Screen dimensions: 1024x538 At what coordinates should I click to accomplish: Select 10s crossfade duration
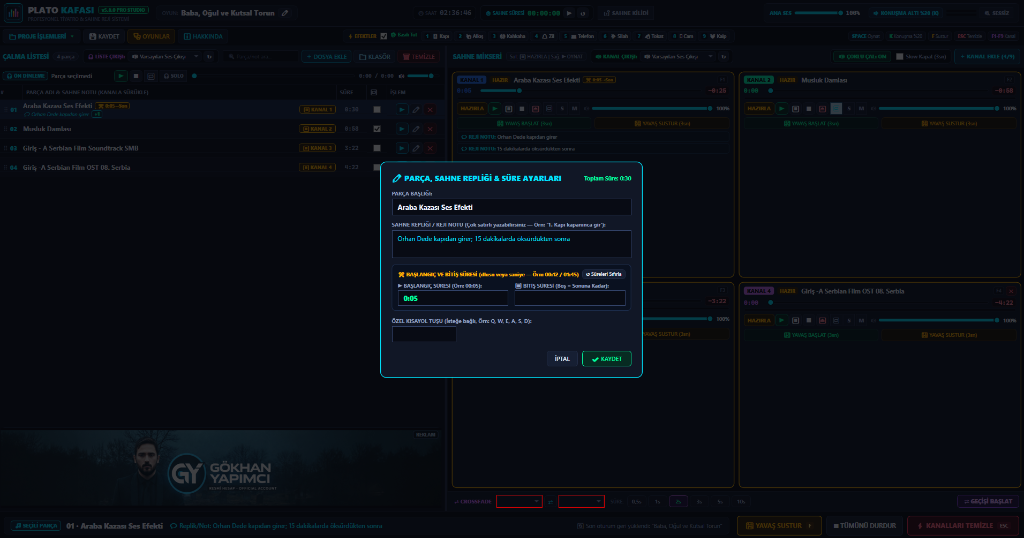tap(741, 502)
